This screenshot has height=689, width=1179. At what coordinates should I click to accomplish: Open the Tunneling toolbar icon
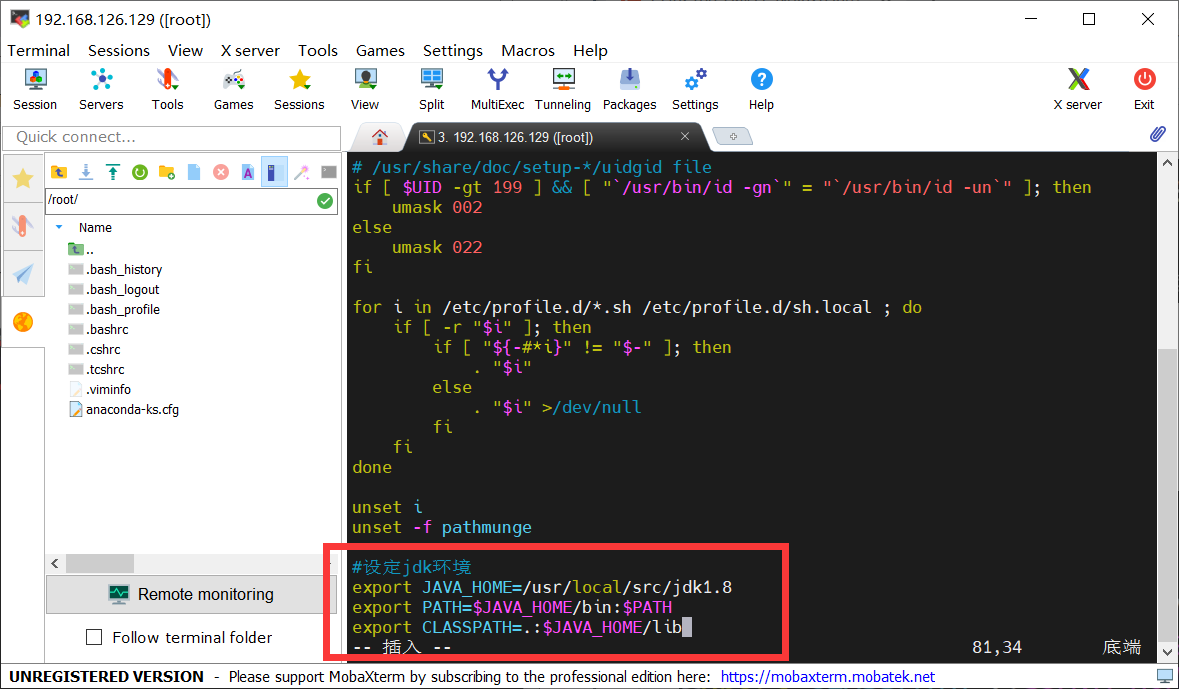click(562, 89)
